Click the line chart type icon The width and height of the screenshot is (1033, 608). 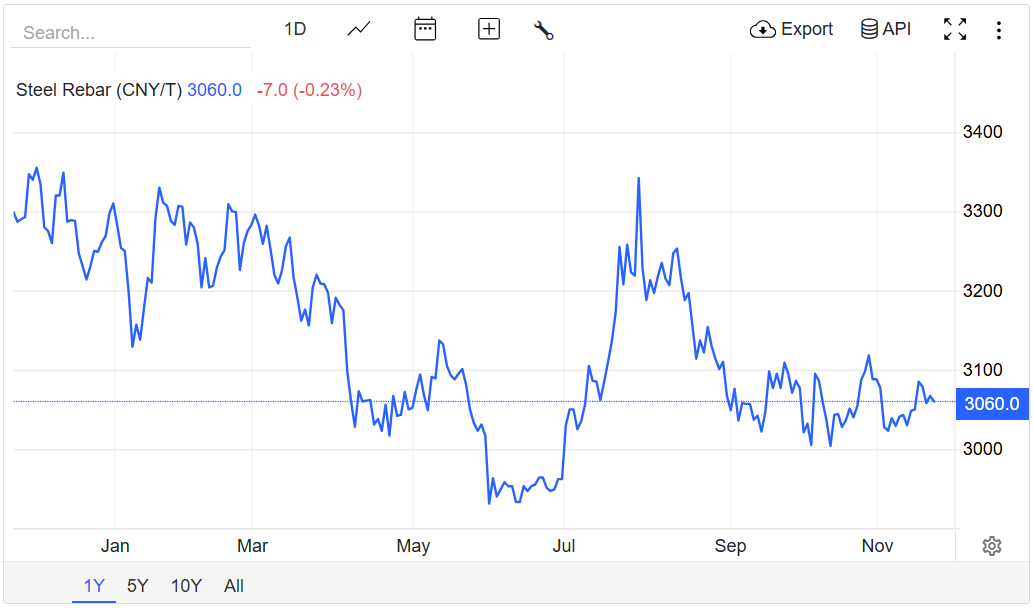(x=359, y=29)
